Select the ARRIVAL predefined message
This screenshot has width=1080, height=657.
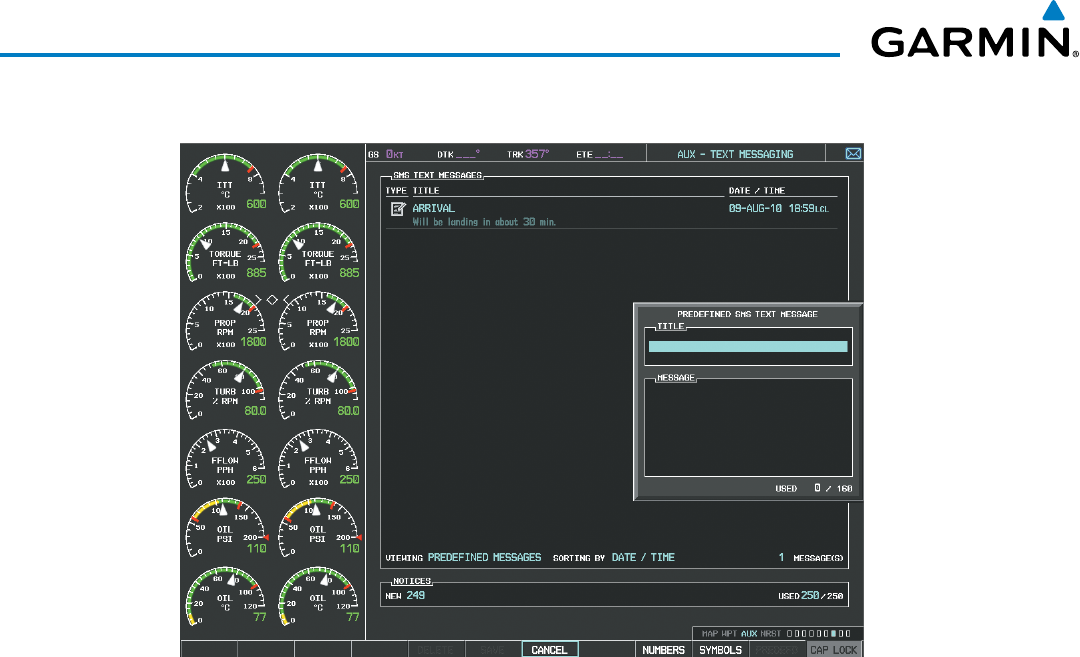click(x=433, y=208)
